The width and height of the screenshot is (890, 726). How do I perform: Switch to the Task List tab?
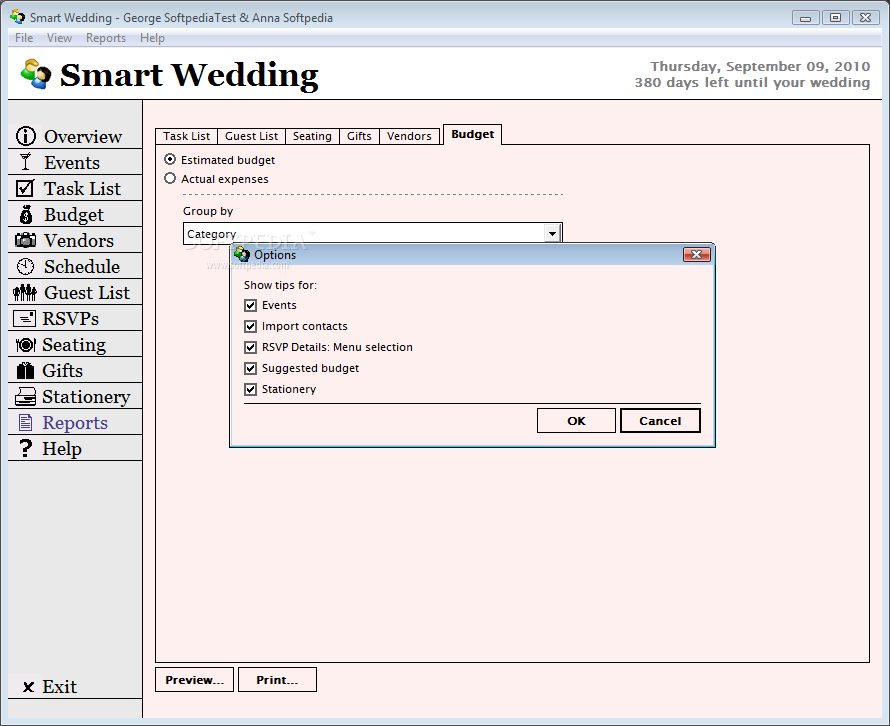click(x=186, y=136)
